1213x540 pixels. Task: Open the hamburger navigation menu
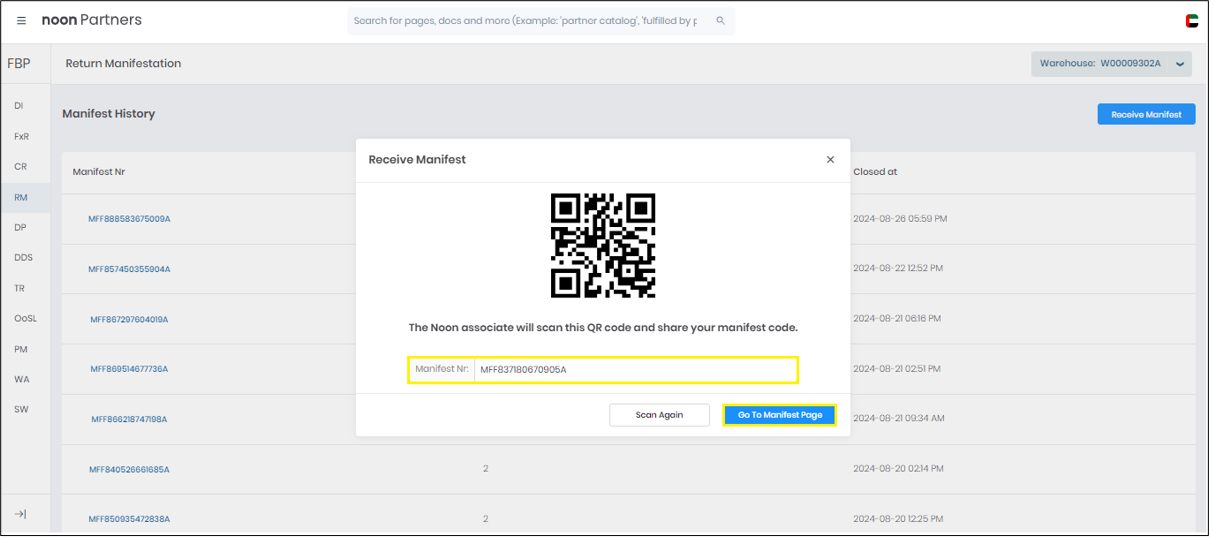pyautogui.click(x=21, y=20)
